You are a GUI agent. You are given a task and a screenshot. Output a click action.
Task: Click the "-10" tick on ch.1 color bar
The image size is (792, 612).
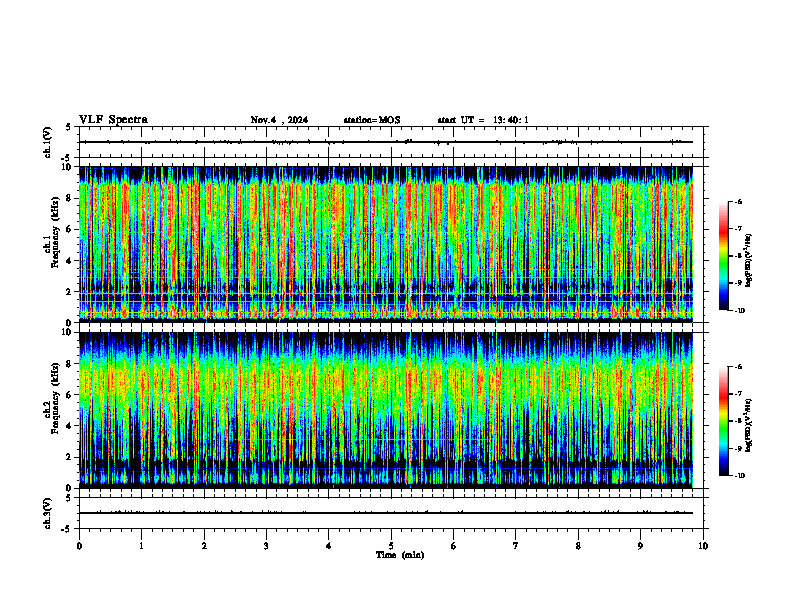click(x=739, y=311)
